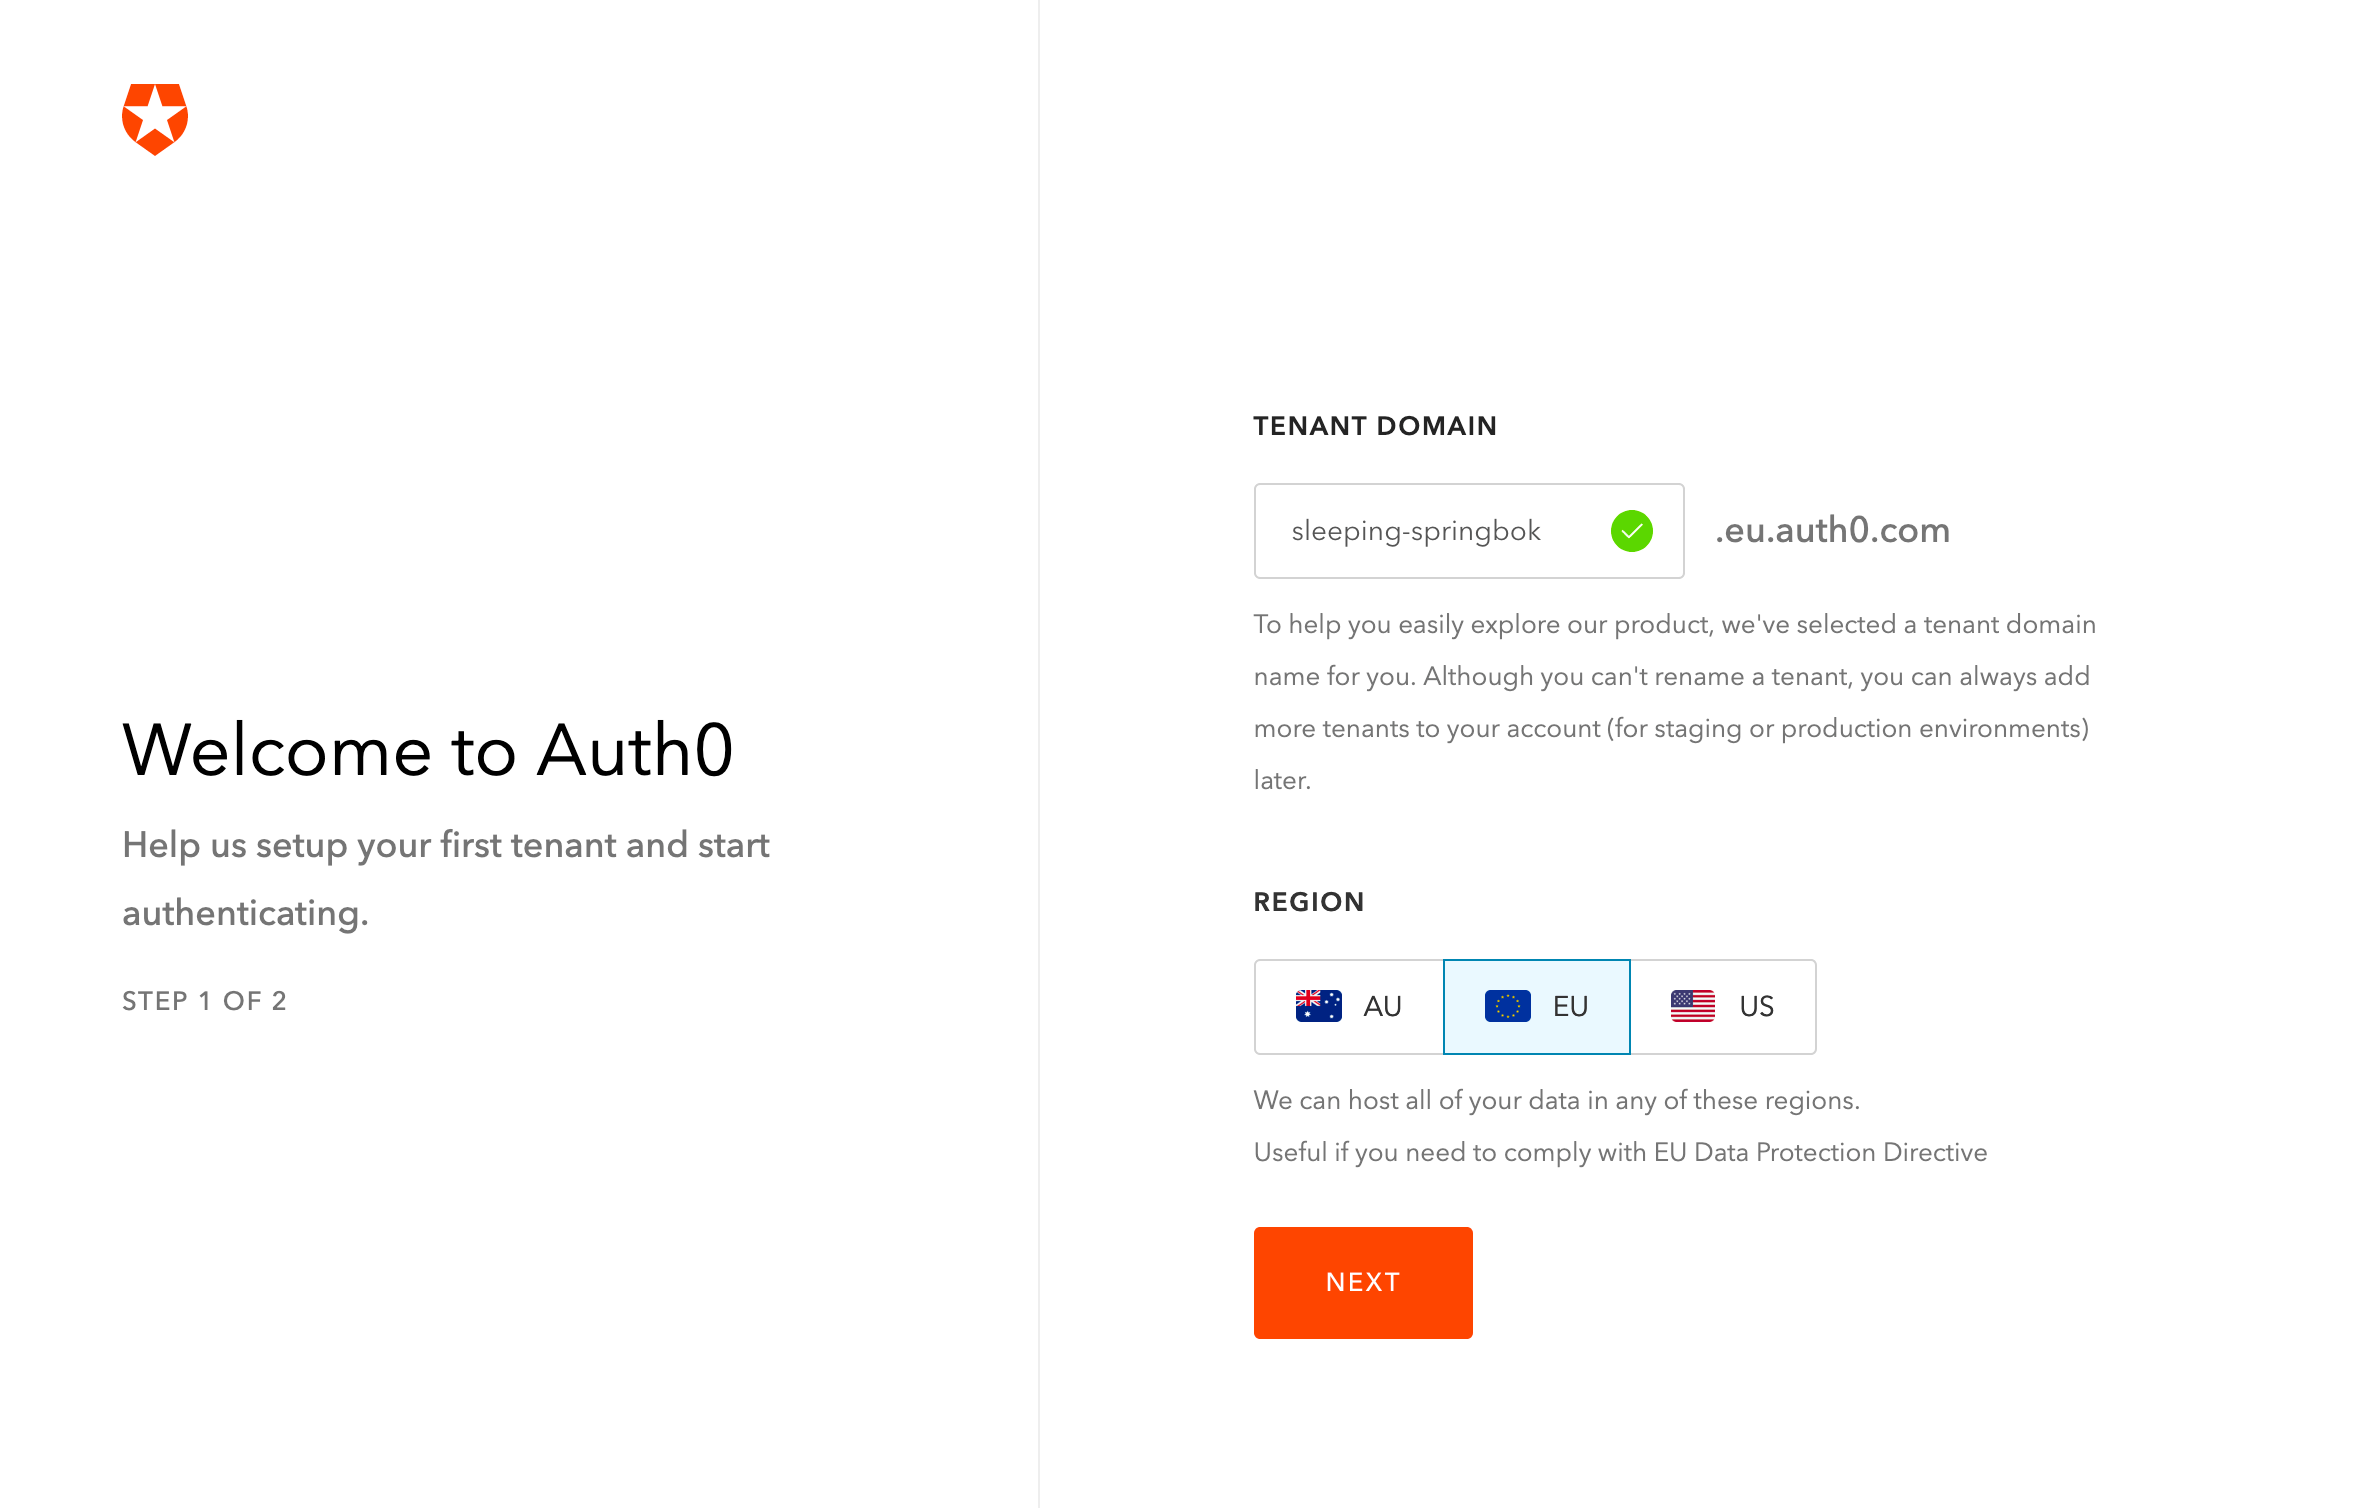The width and height of the screenshot is (2360, 1508).
Task: Click the Welcome to Auth0 heading
Action: pos(428,750)
